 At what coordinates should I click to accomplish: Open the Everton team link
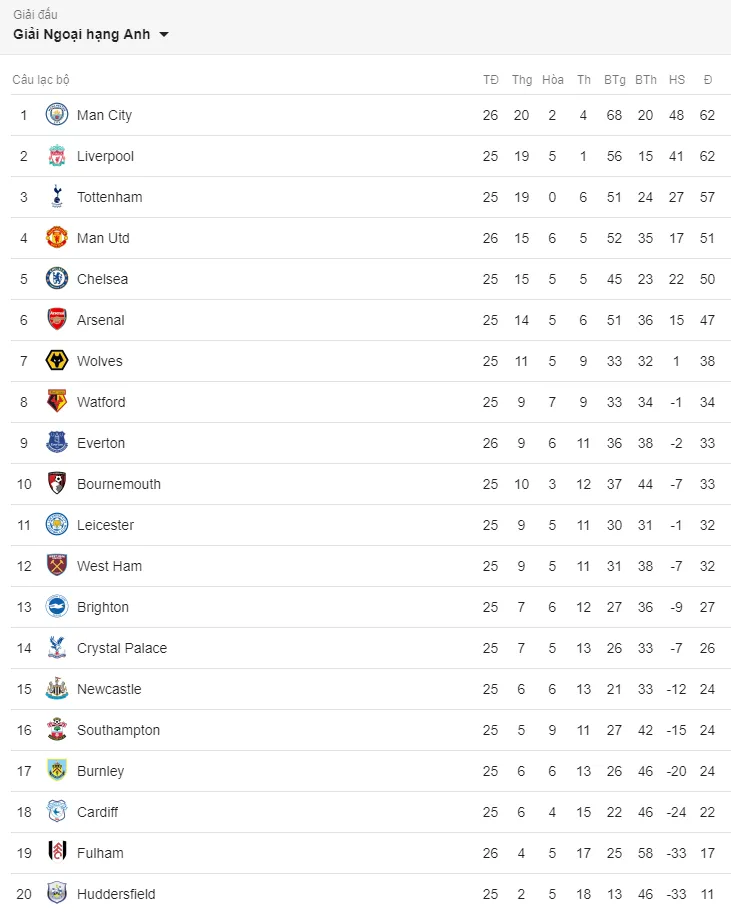pyautogui.click(x=101, y=443)
